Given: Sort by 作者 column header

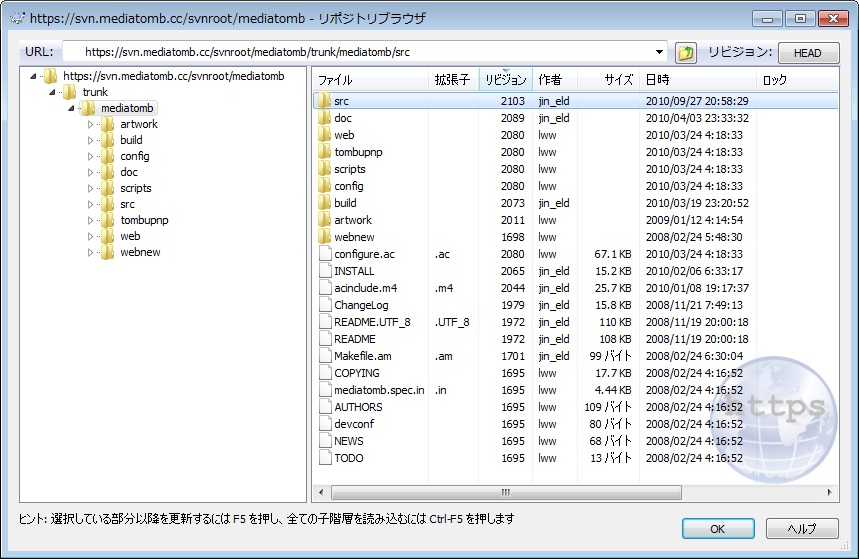Looking at the screenshot, I should [554, 80].
